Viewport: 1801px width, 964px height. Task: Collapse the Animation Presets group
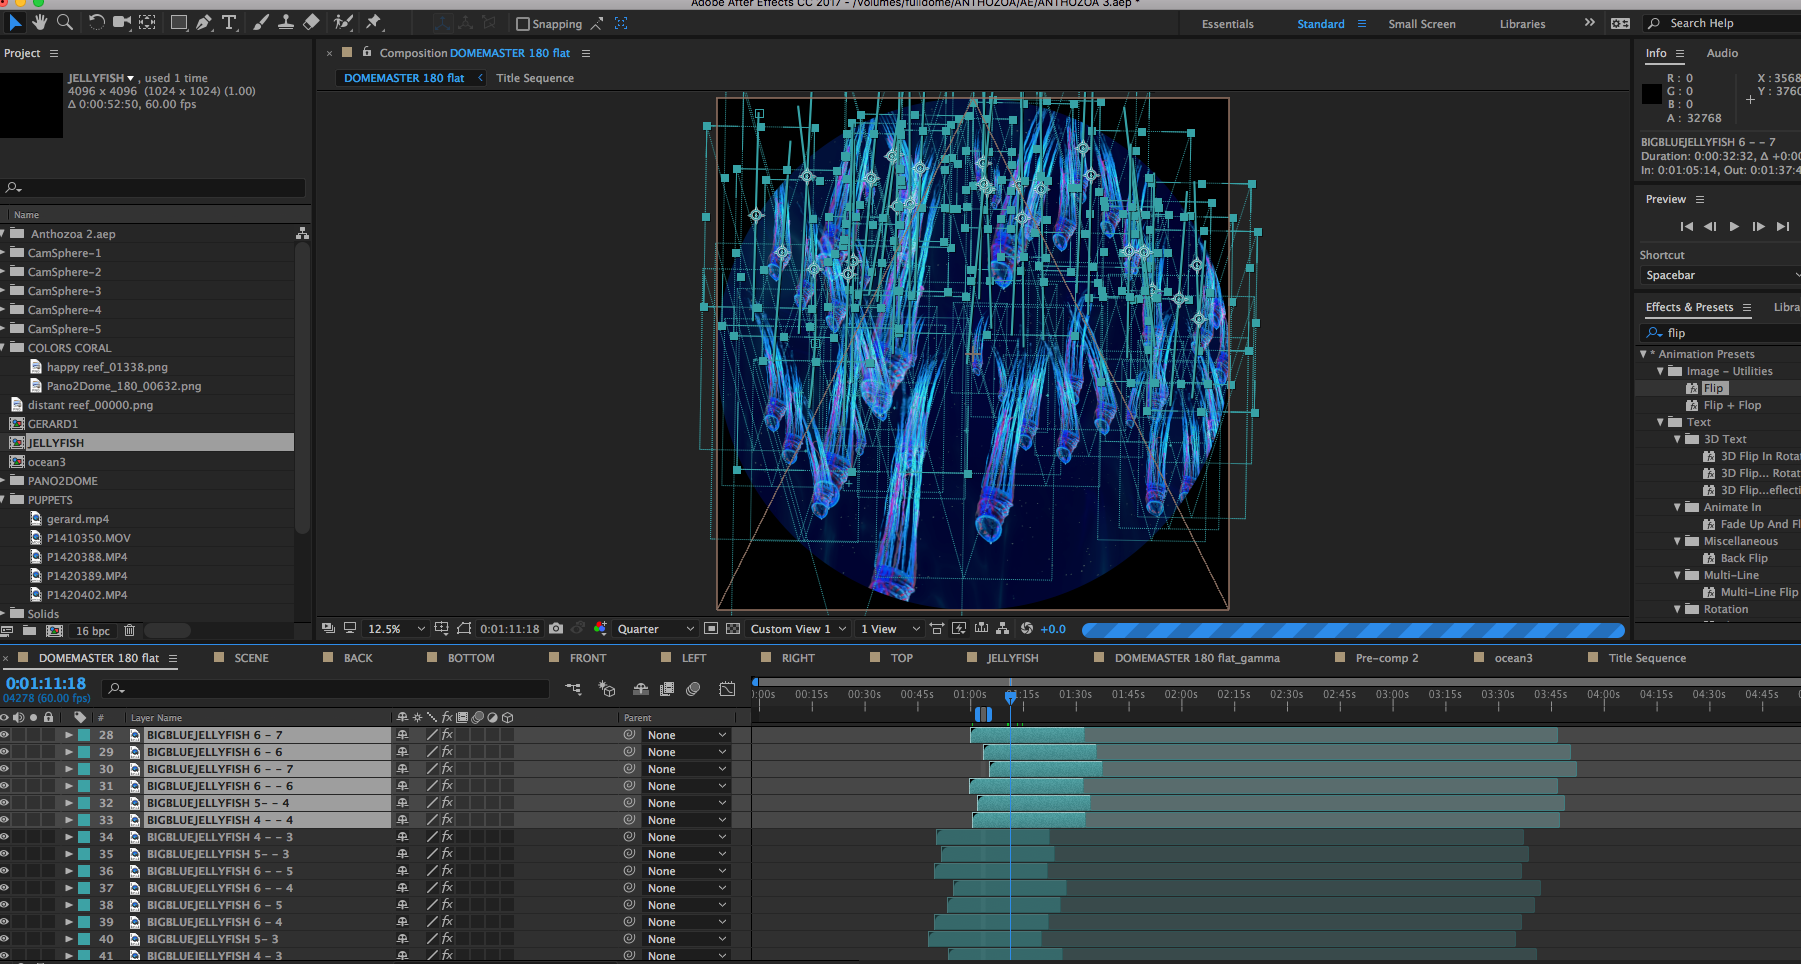1643,354
